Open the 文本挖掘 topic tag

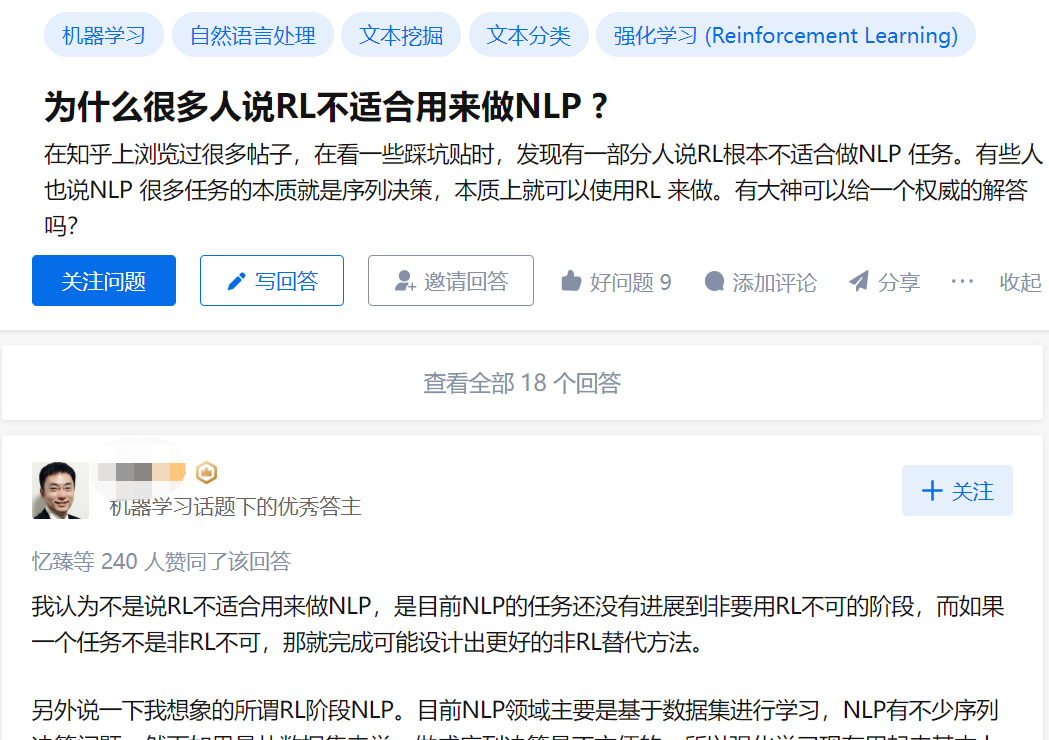[401, 35]
